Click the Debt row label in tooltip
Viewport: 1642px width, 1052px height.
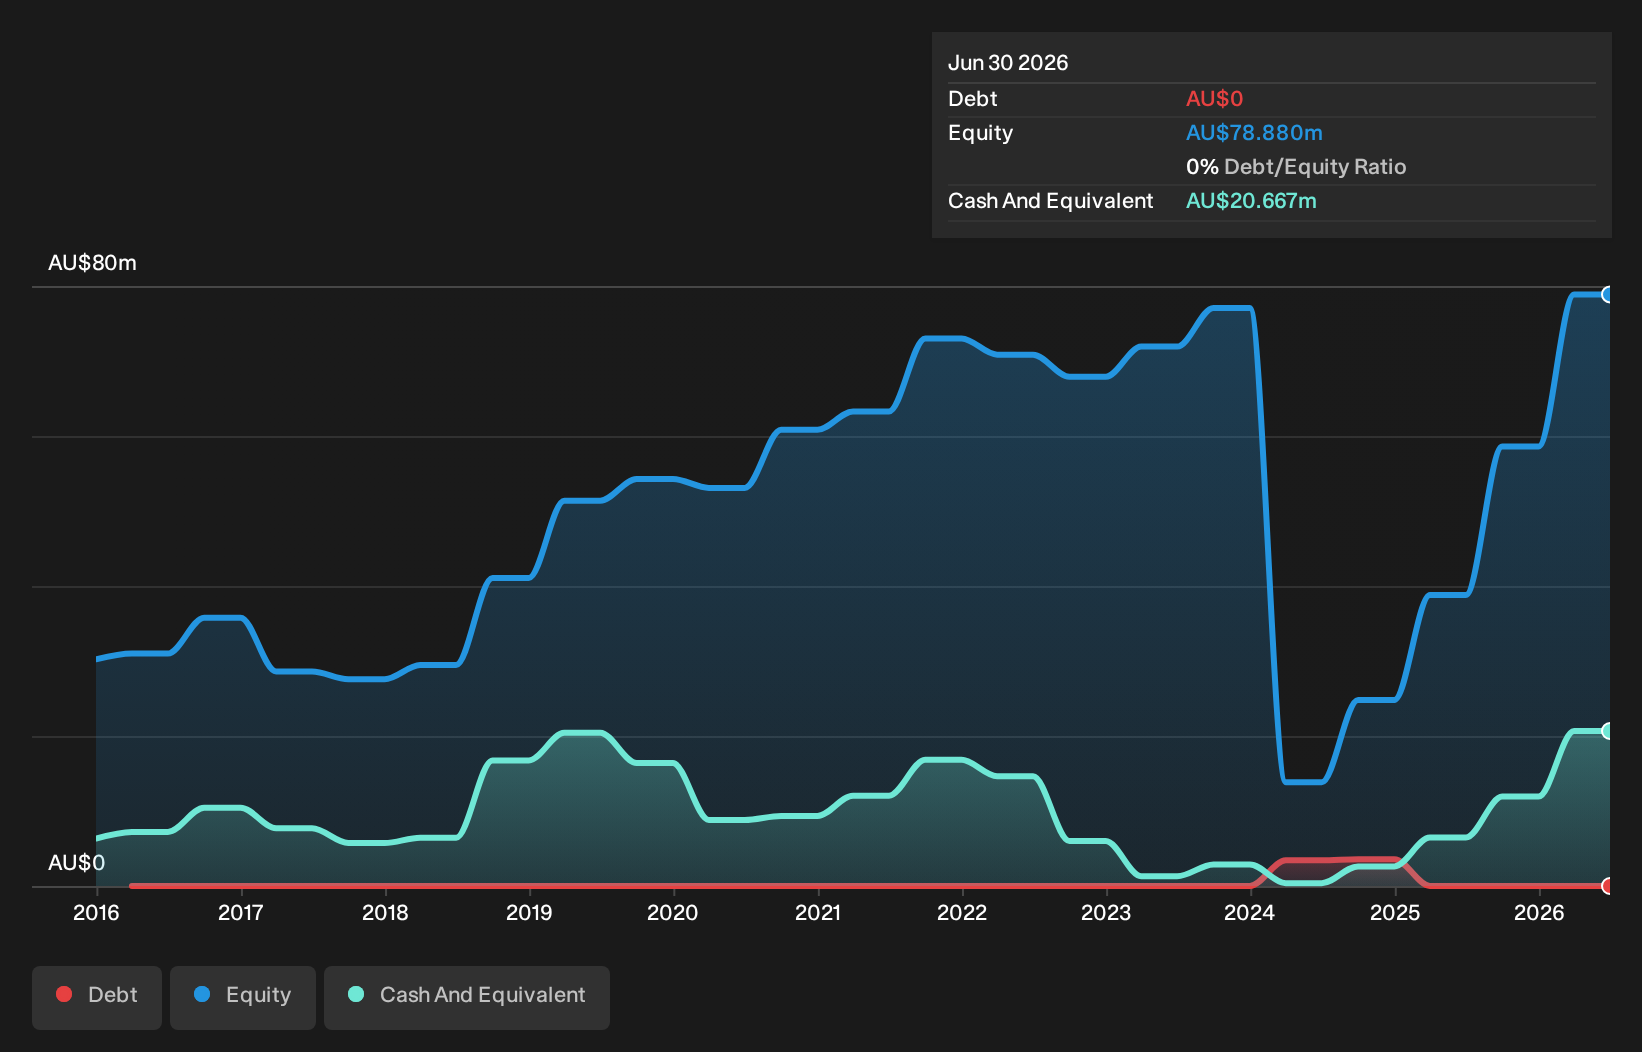(x=973, y=99)
